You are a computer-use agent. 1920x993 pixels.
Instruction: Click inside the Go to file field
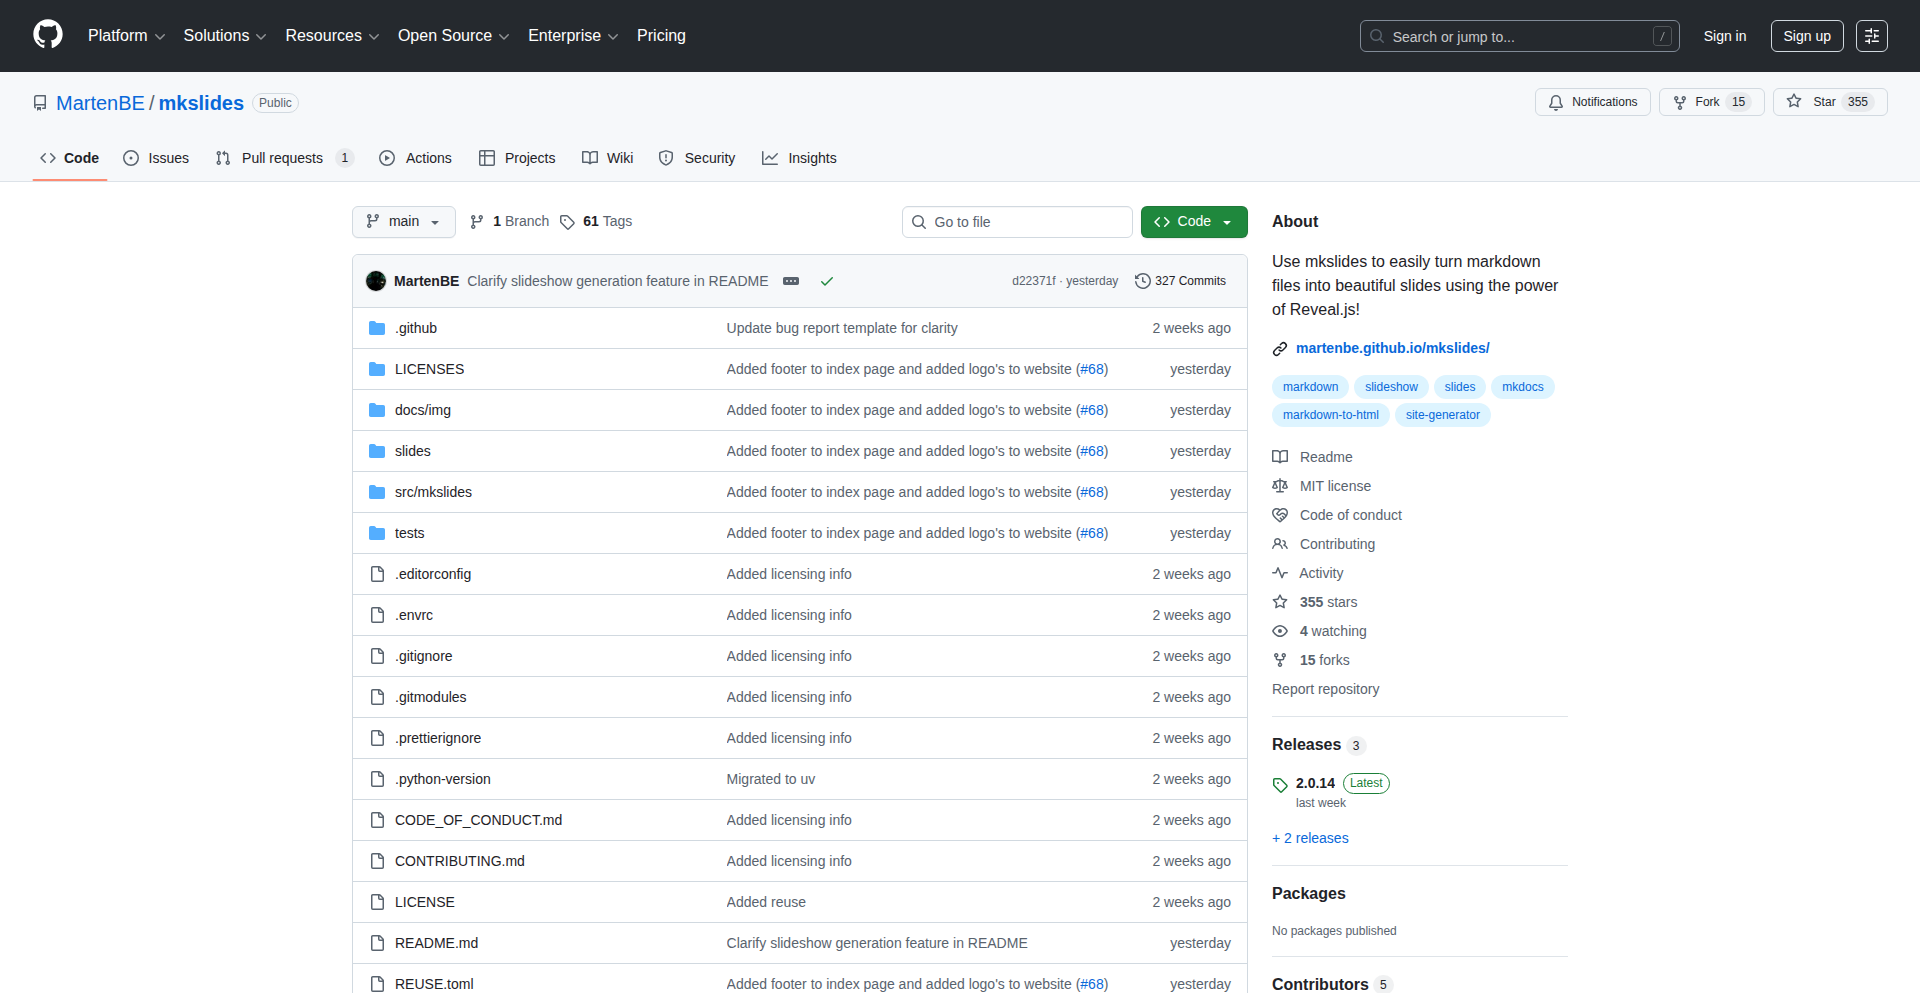(x=1017, y=221)
